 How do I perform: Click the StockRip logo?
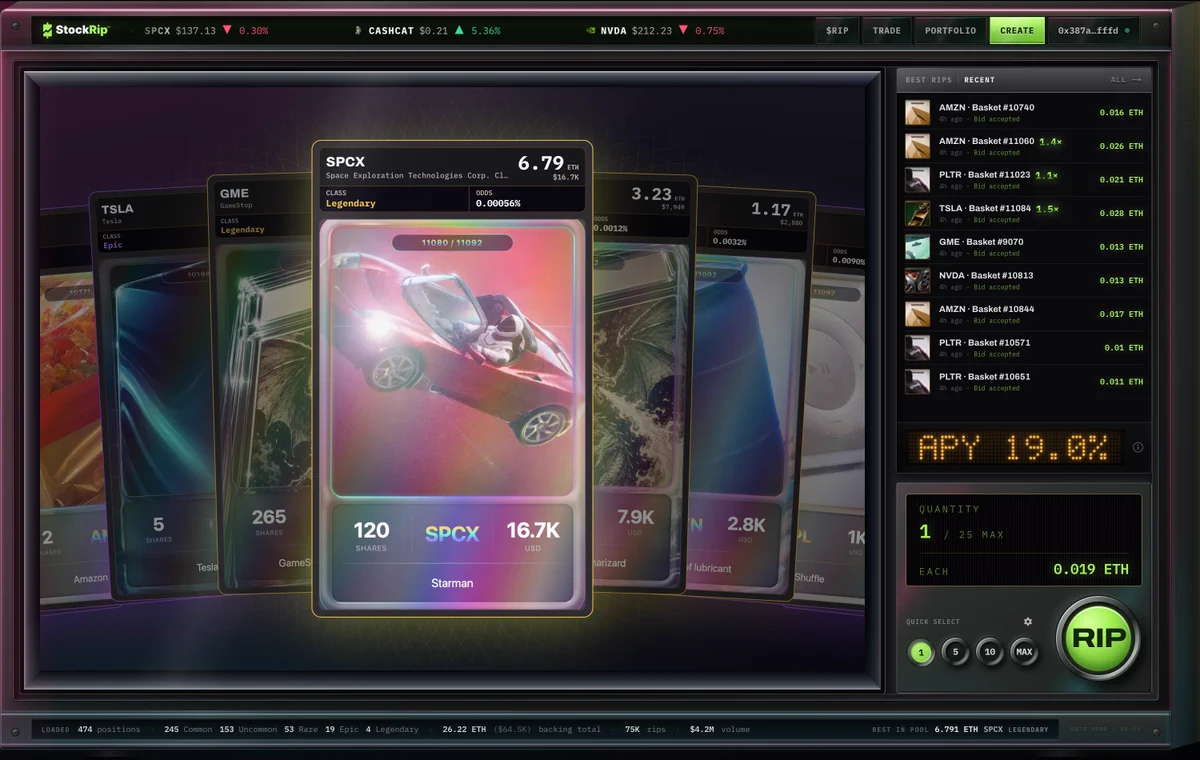click(75, 30)
